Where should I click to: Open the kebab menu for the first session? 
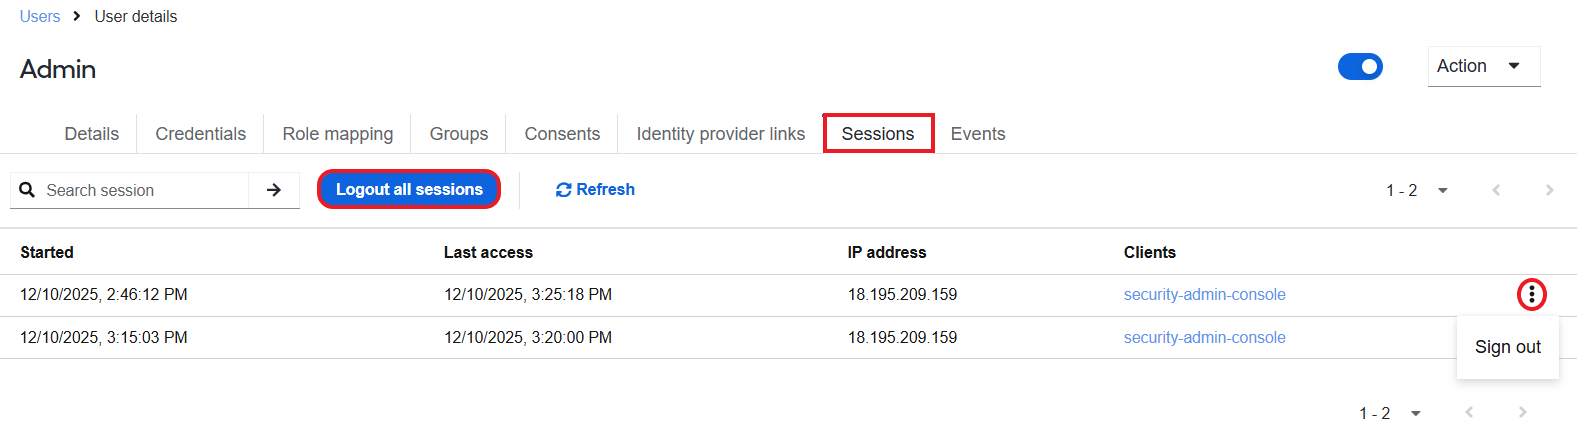click(x=1531, y=294)
